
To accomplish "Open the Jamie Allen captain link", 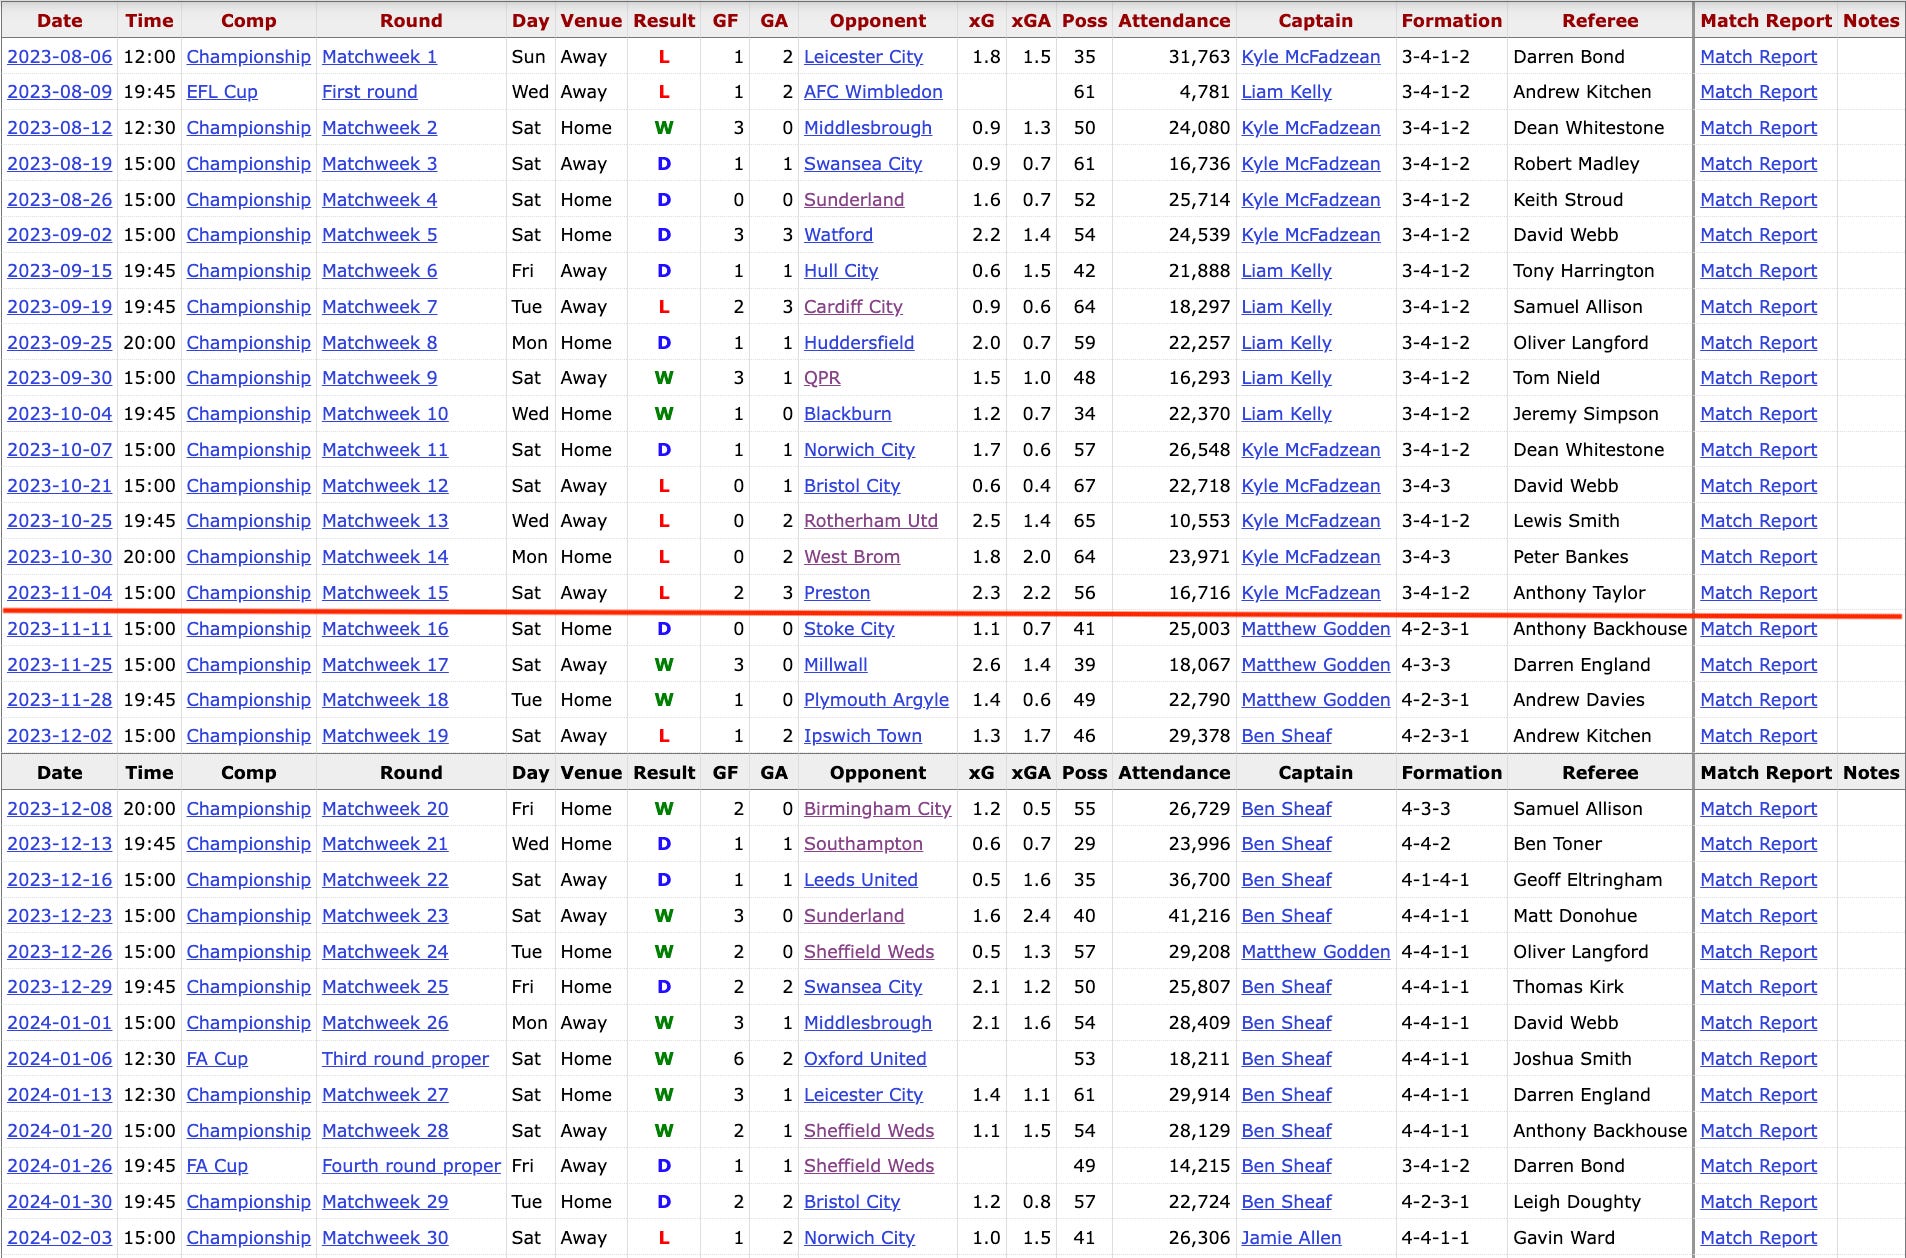I will click(1291, 1238).
